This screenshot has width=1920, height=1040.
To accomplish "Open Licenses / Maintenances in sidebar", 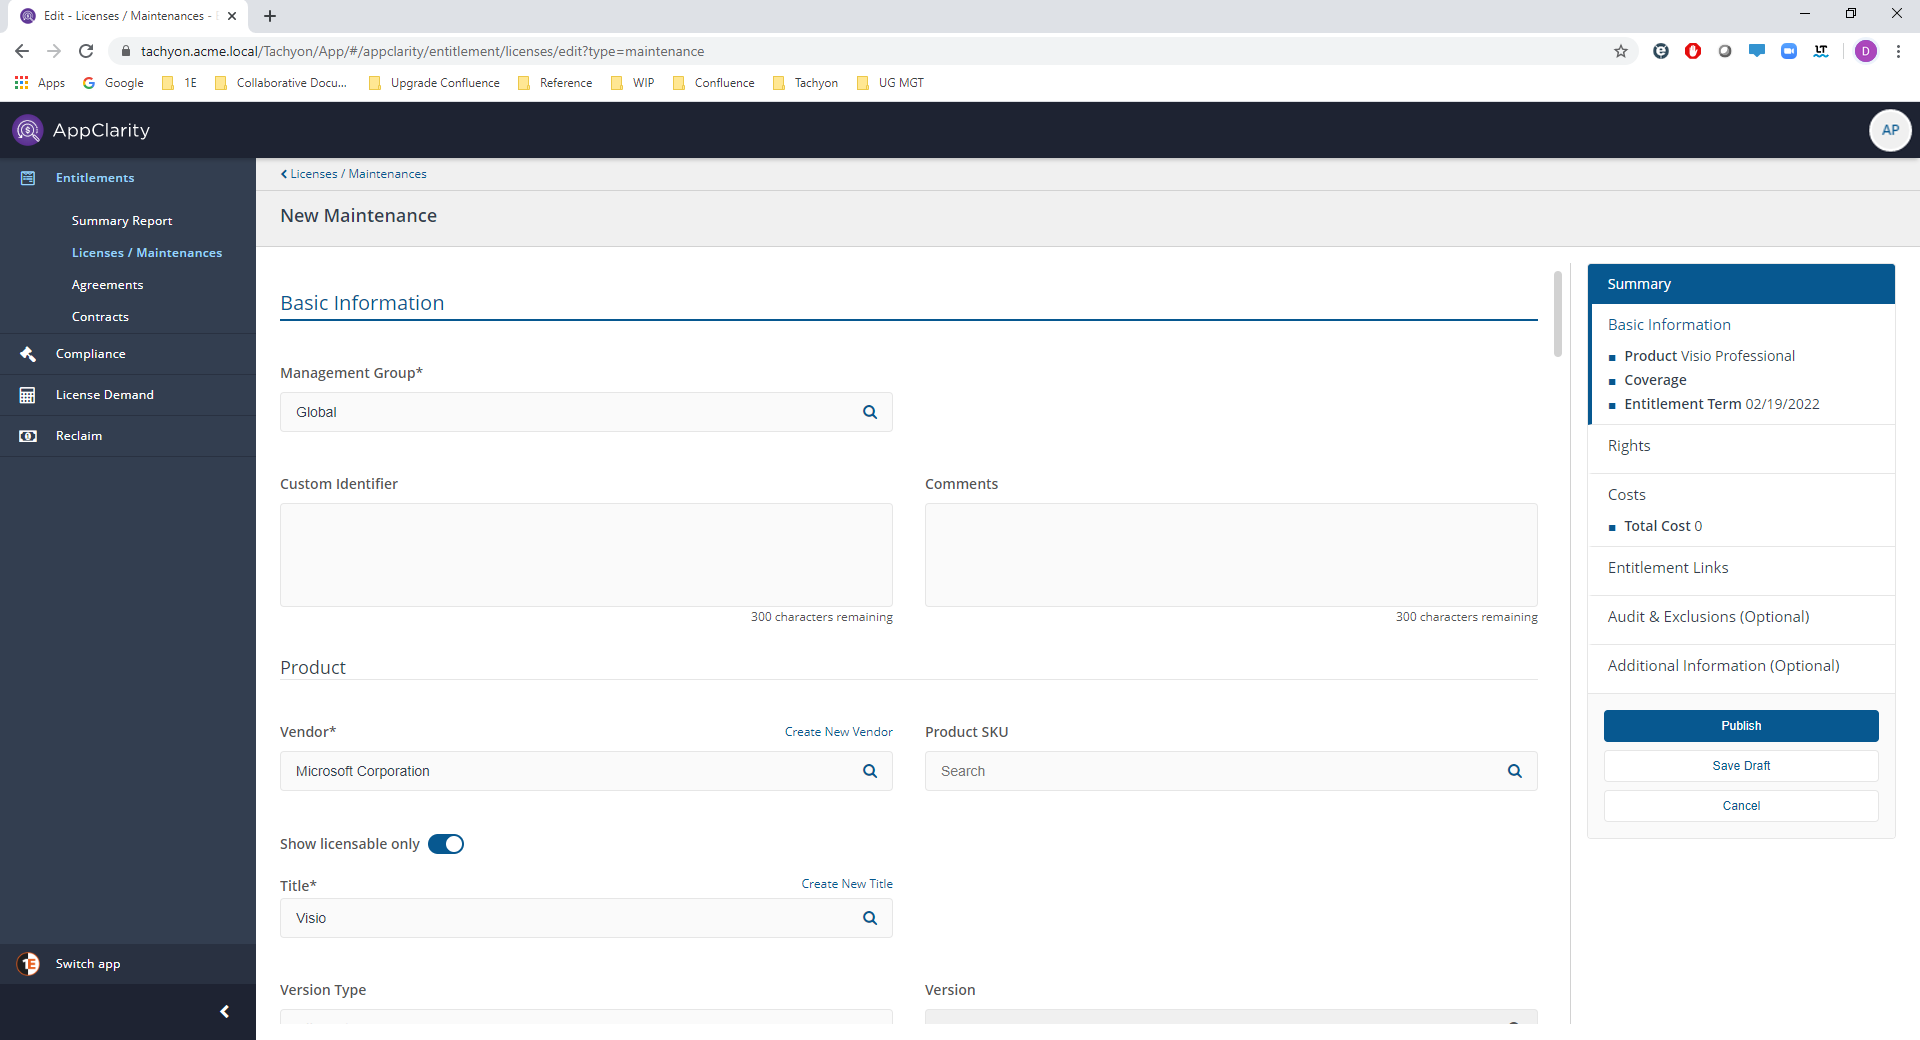I will (x=147, y=253).
